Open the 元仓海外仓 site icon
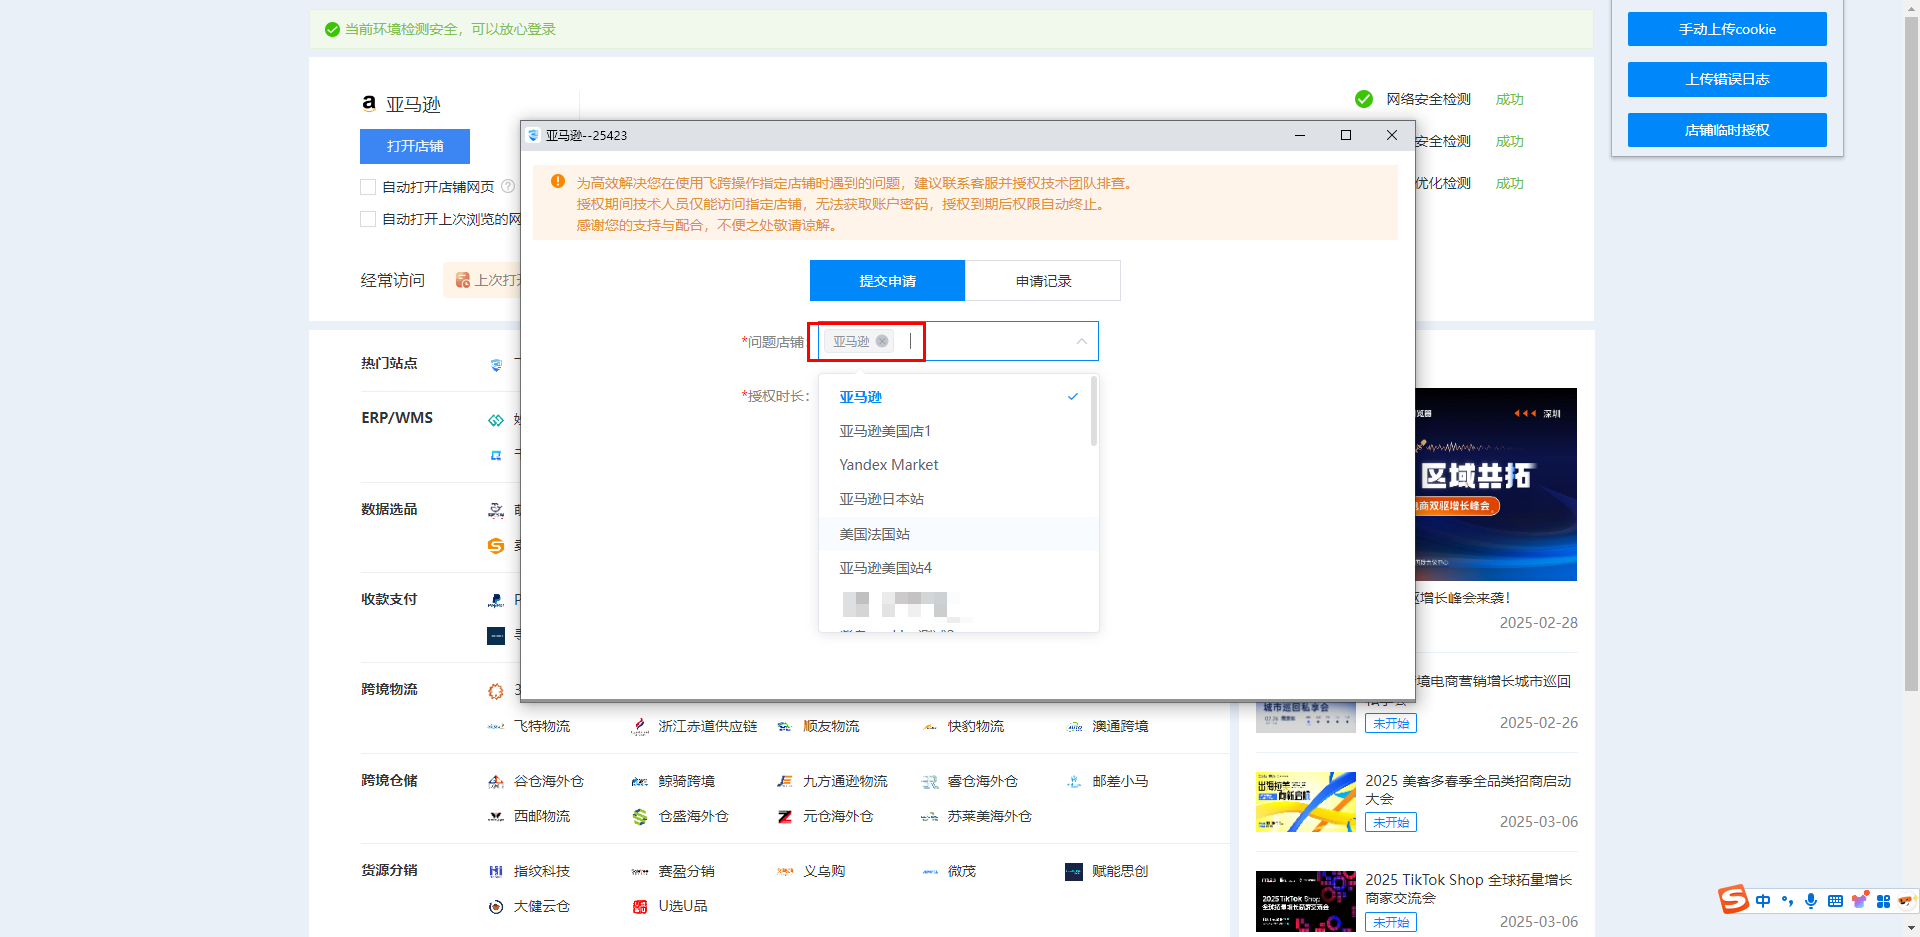The image size is (1920, 937). pos(785,817)
